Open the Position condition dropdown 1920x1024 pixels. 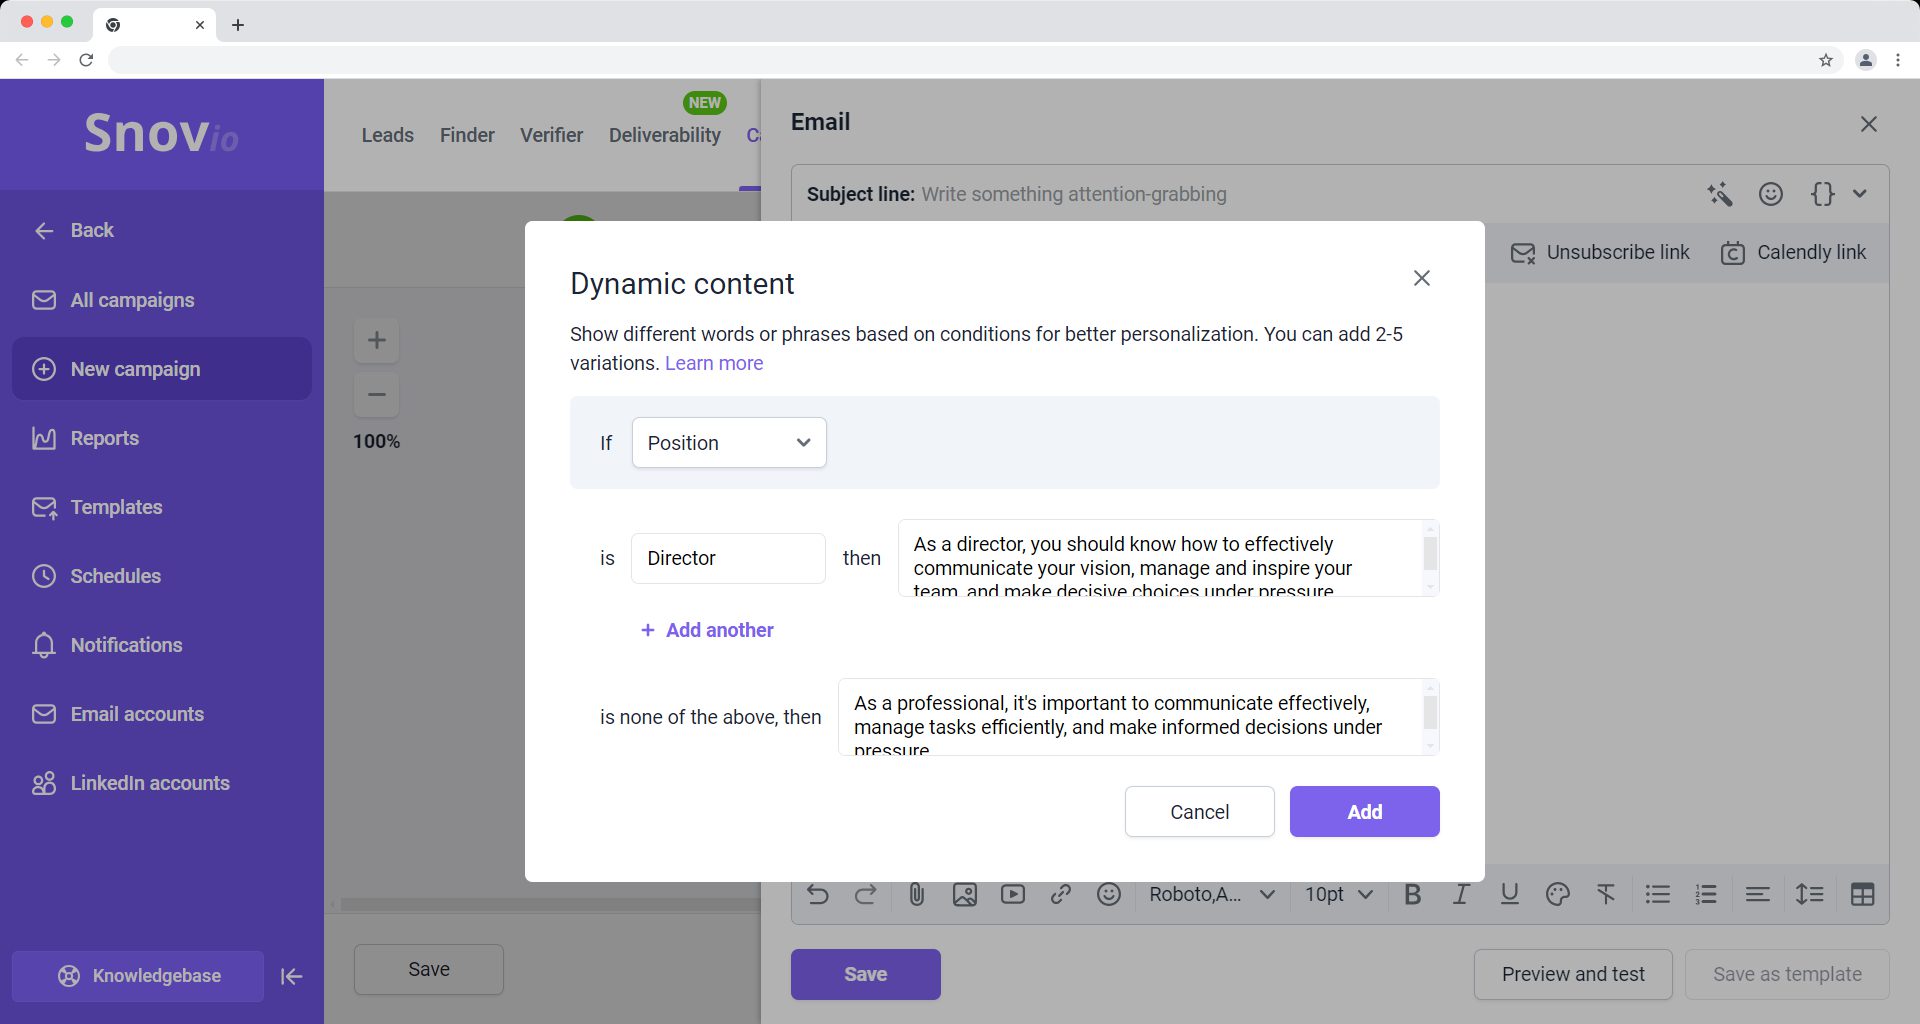point(728,443)
